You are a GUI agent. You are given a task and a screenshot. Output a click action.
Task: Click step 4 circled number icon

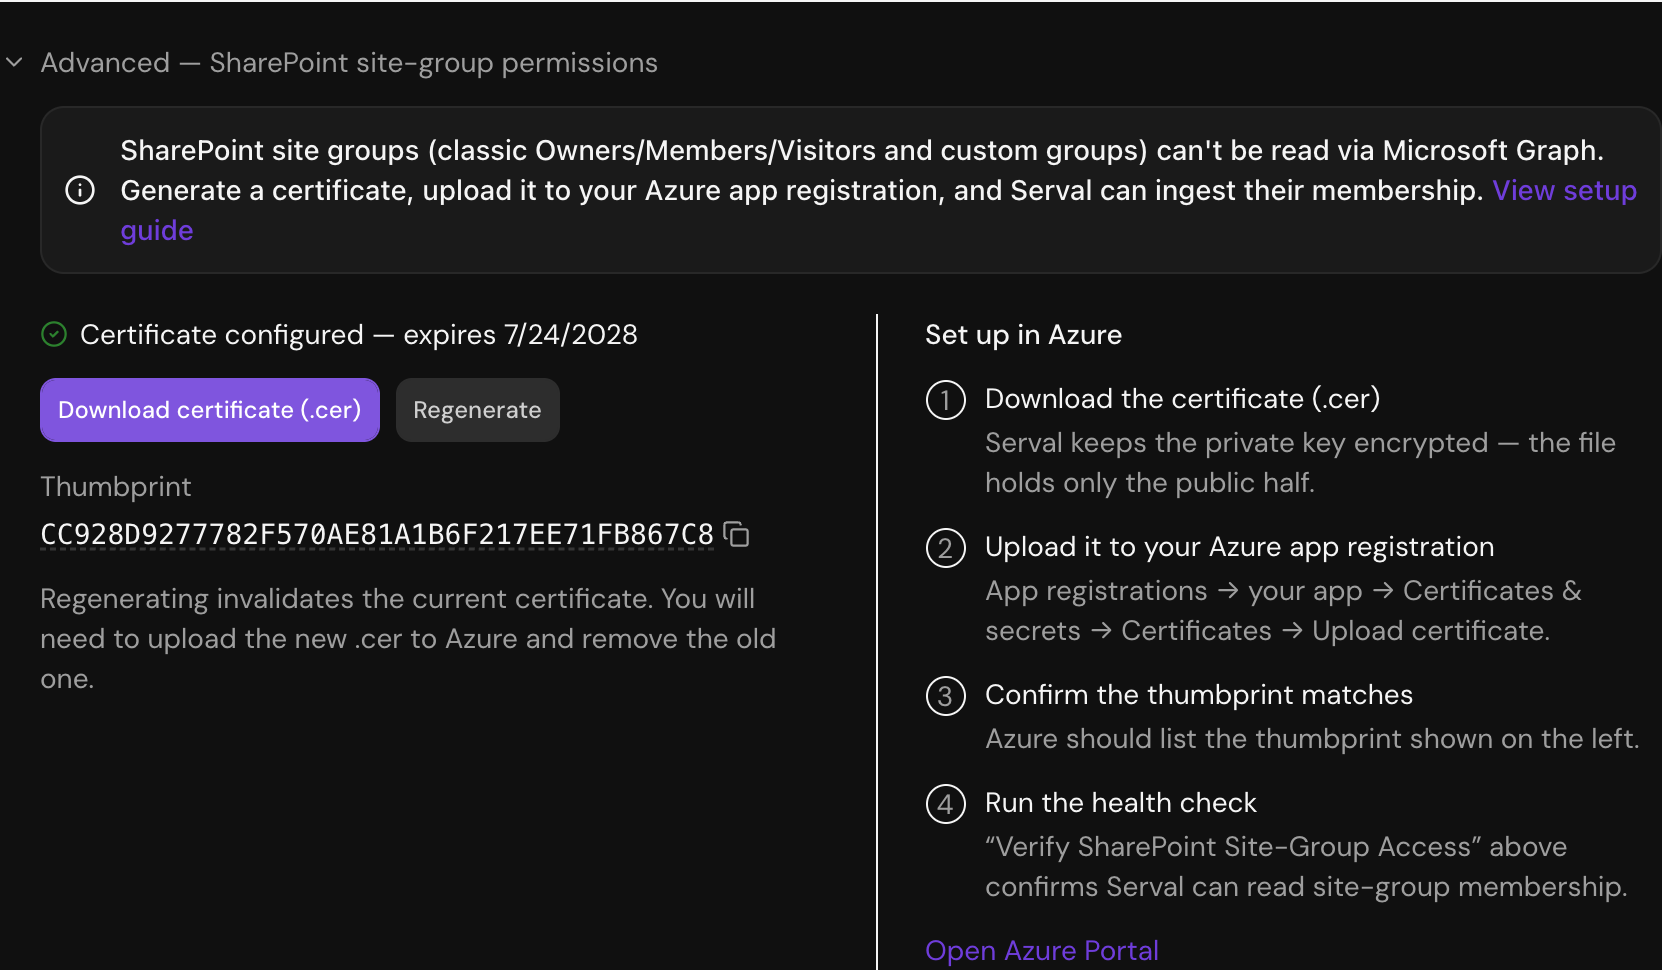point(946,804)
